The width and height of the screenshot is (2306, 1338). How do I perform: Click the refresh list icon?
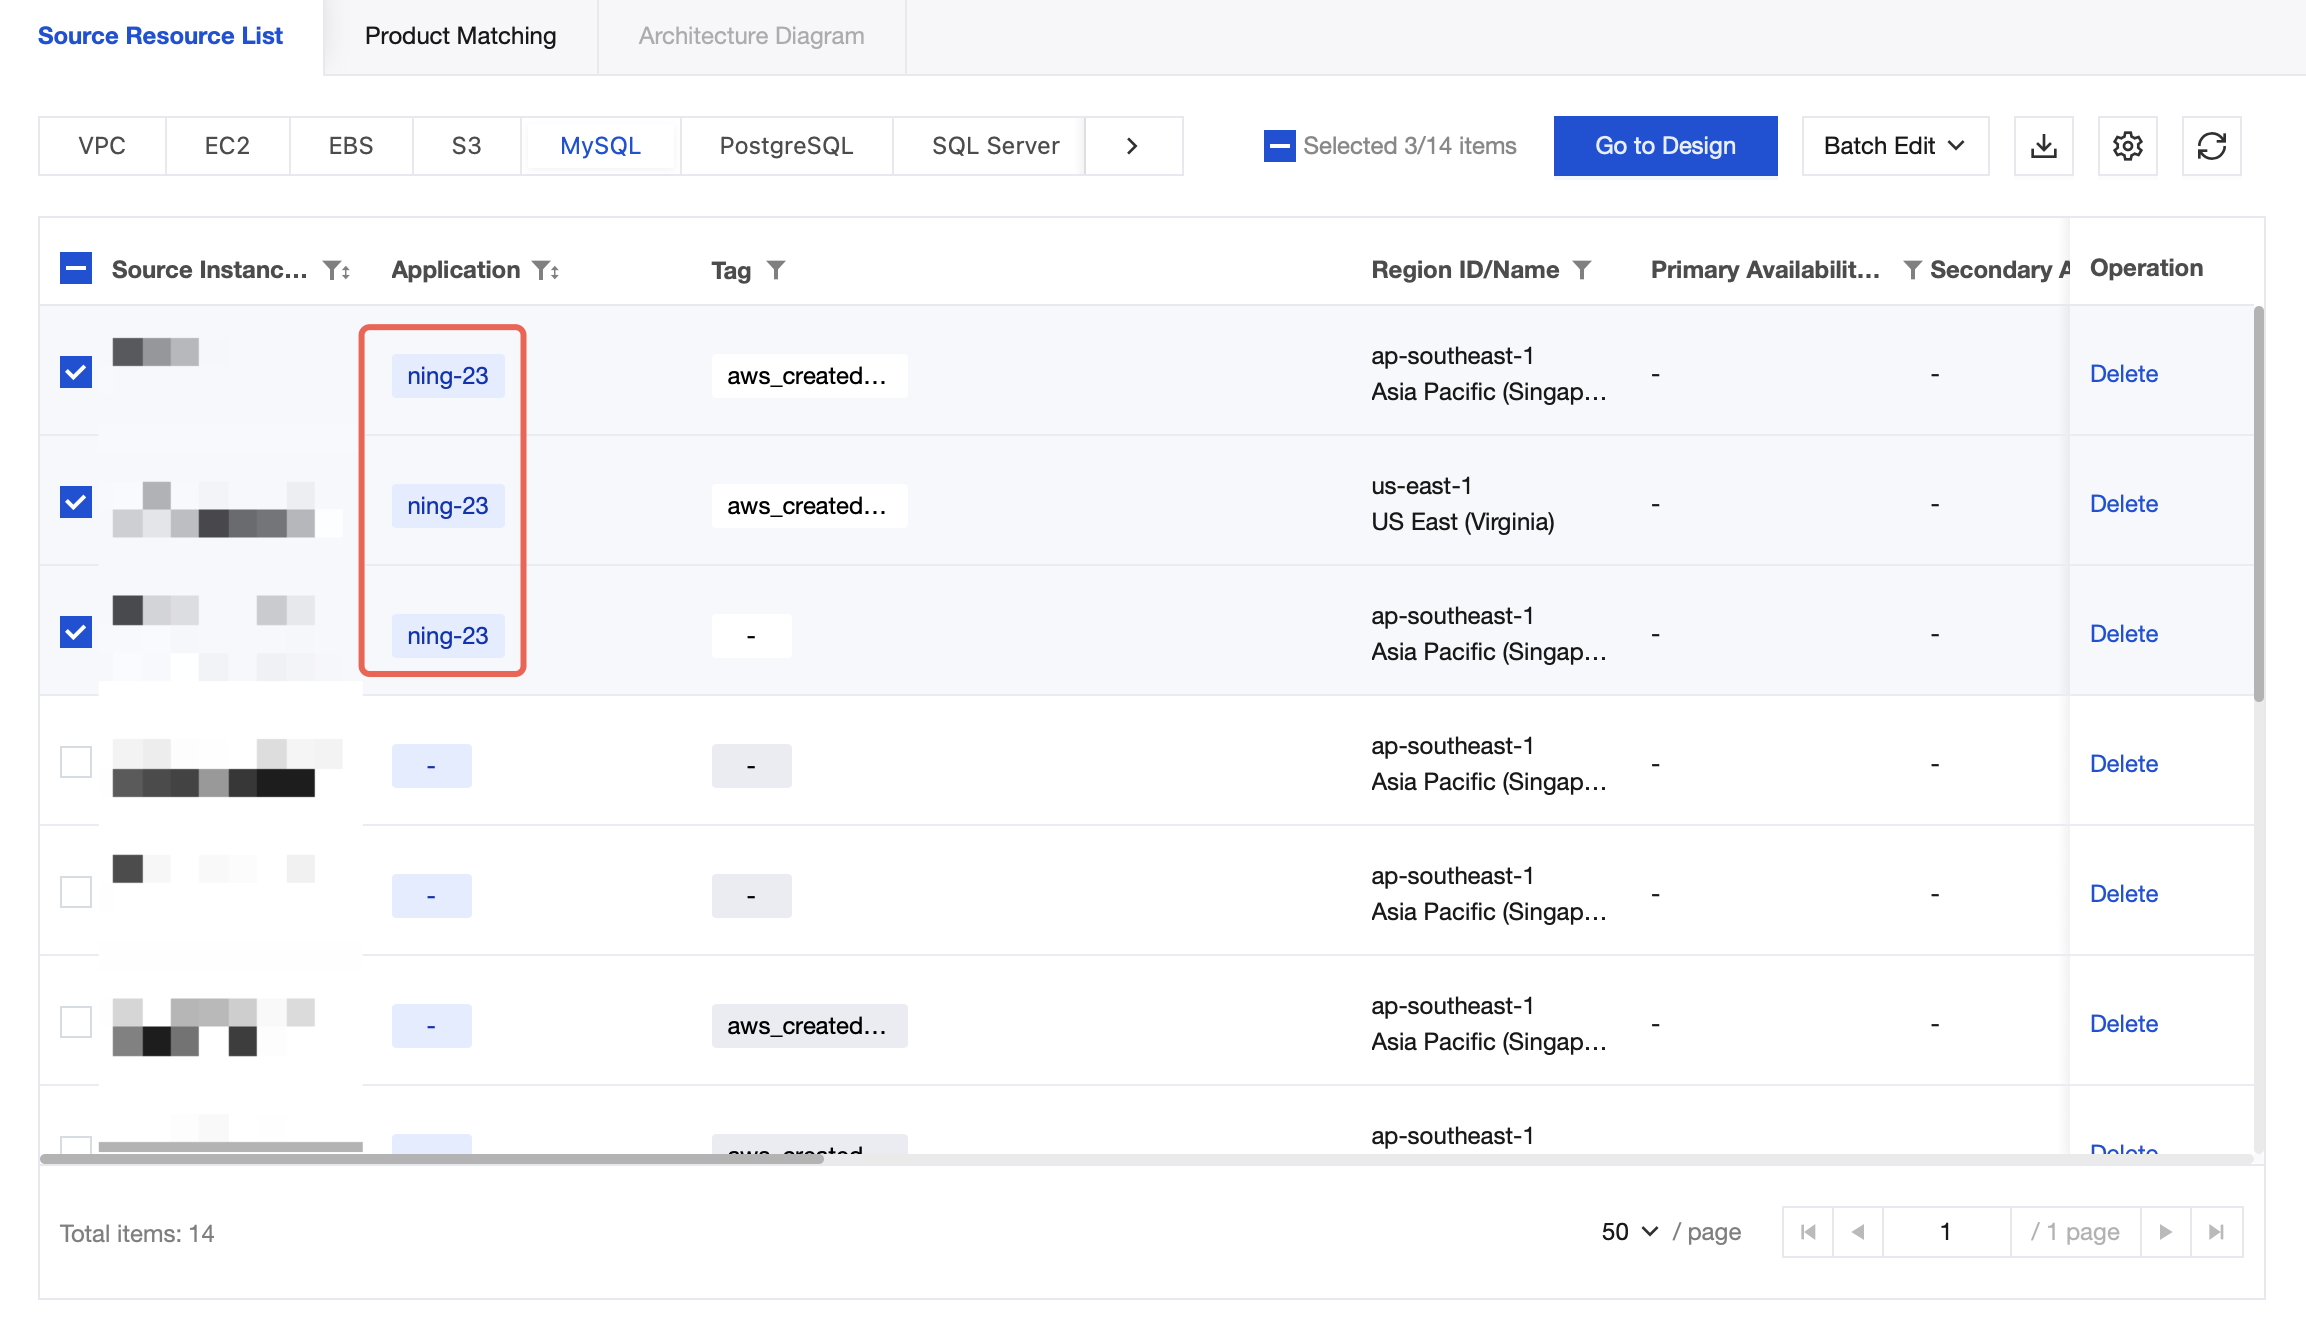point(2211,146)
